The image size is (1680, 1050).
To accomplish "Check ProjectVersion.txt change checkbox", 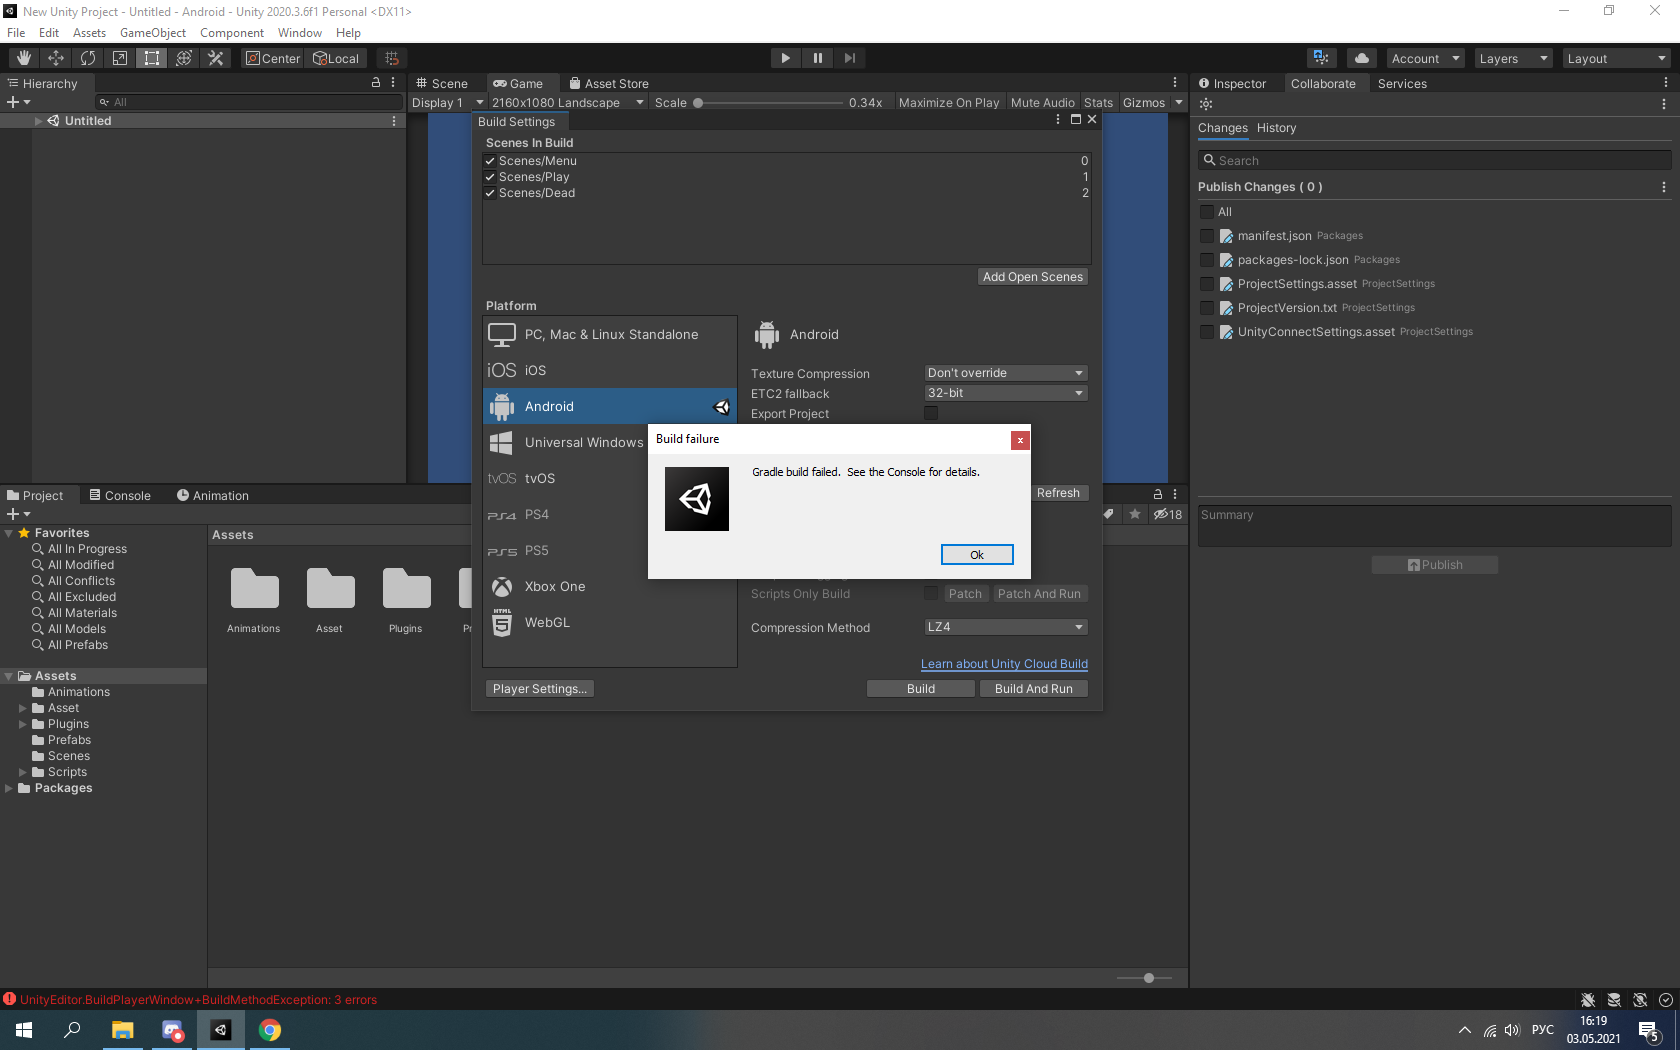I will click(1207, 308).
